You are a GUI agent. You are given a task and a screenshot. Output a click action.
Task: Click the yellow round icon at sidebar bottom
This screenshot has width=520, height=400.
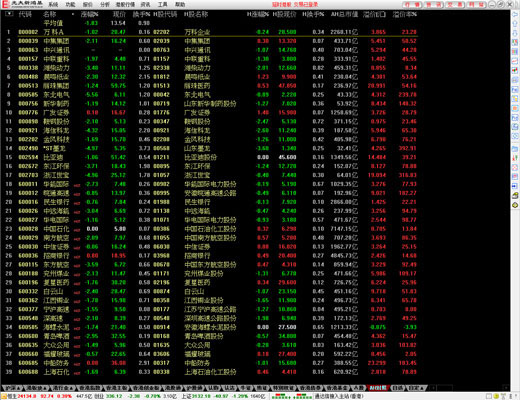[x=515, y=205]
